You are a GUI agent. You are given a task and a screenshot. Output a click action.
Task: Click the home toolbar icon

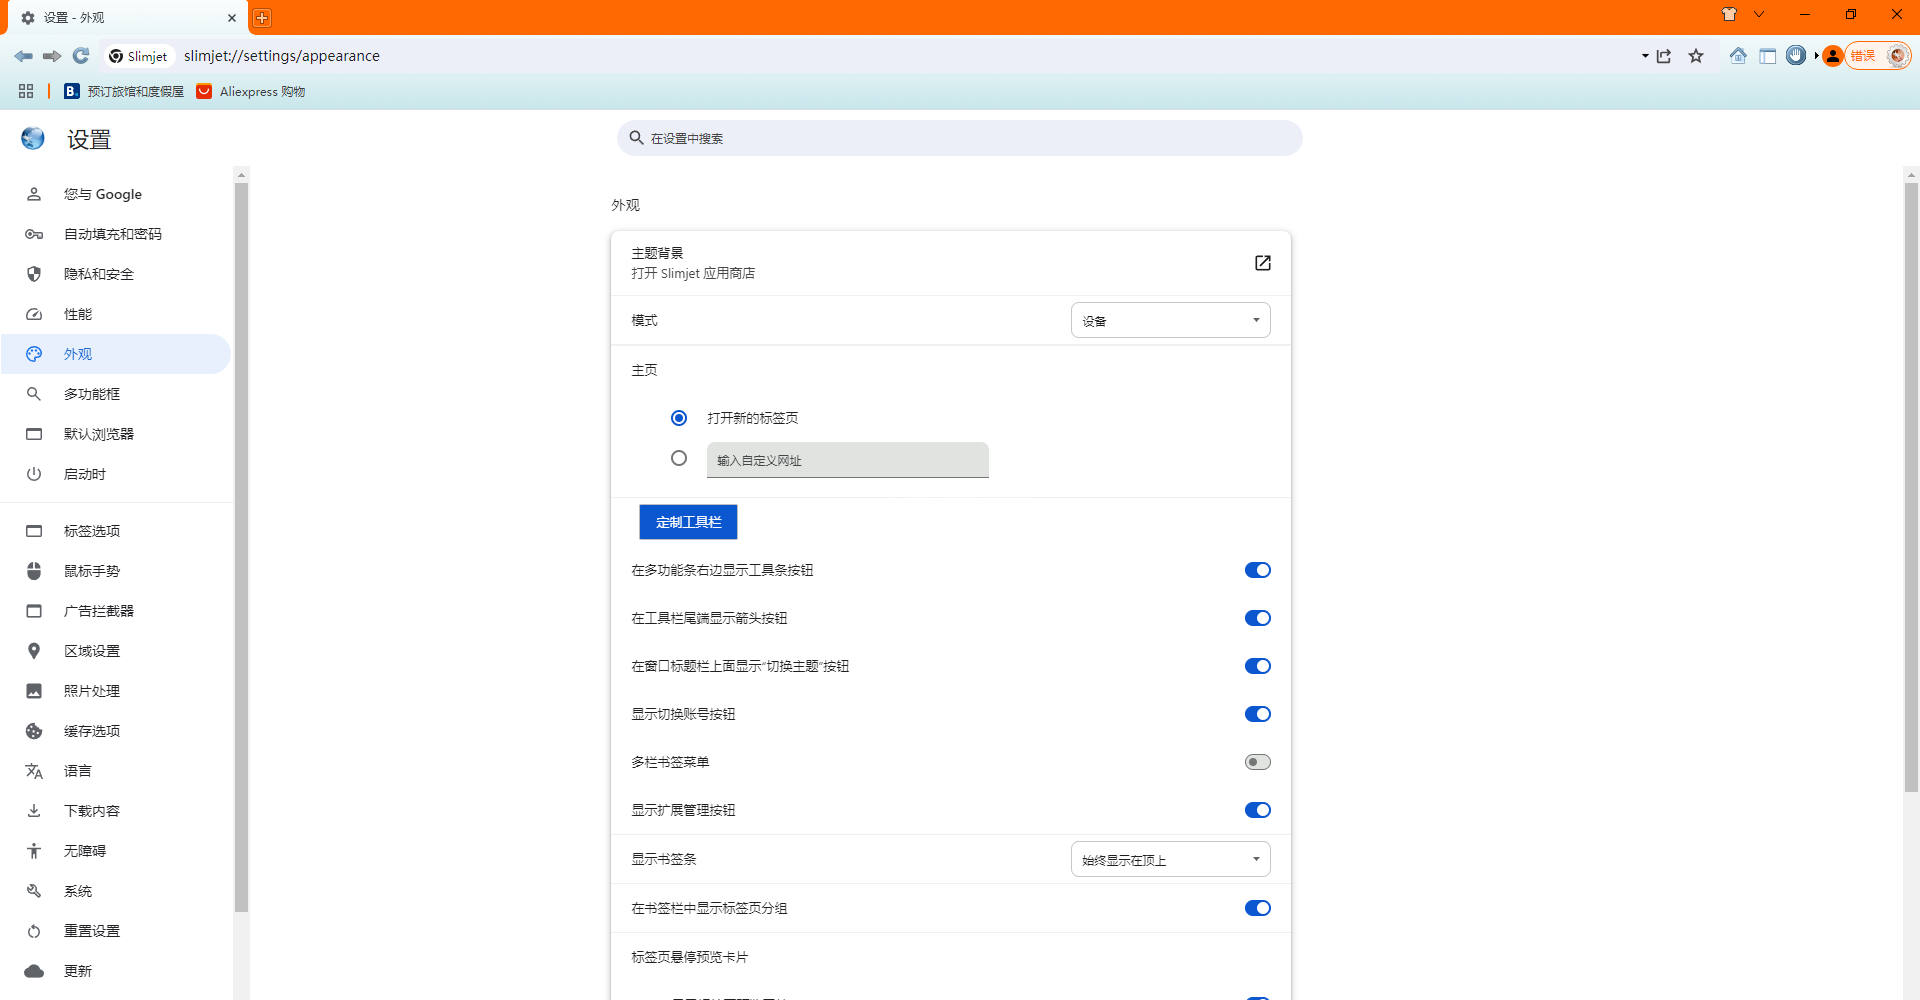click(1738, 56)
